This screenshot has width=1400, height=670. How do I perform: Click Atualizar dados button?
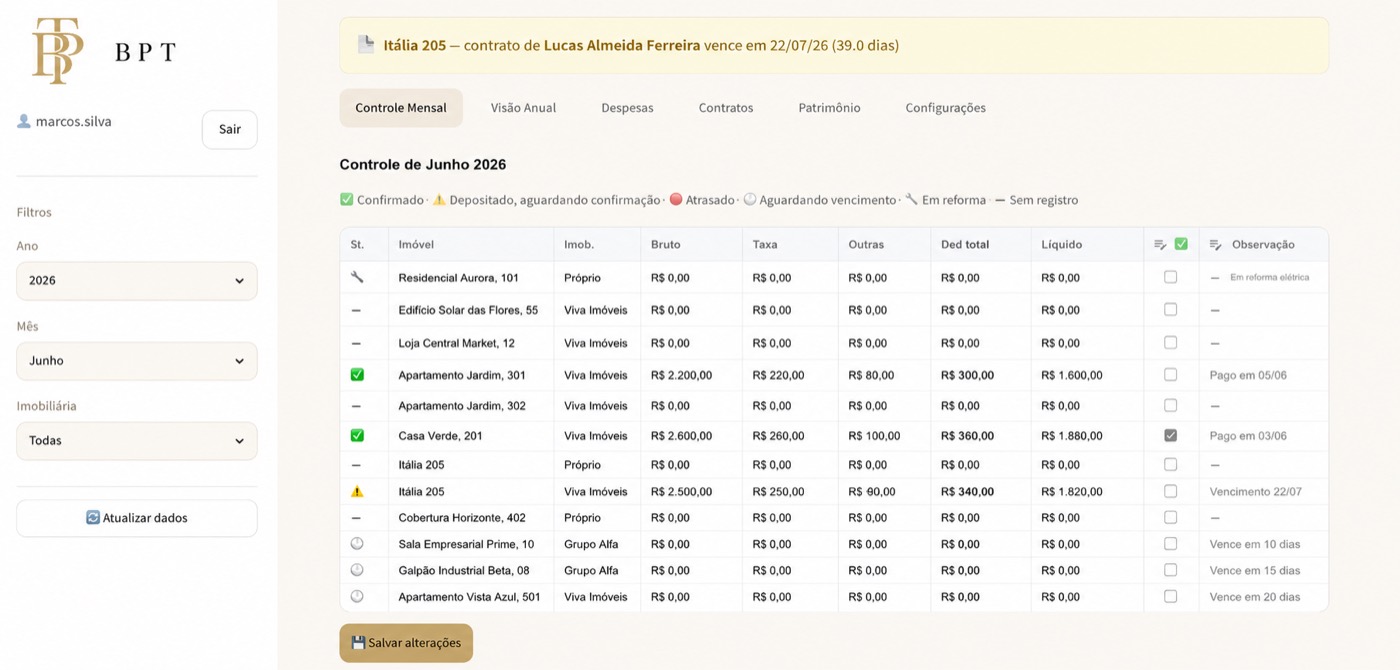pyautogui.click(x=137, y=518)
